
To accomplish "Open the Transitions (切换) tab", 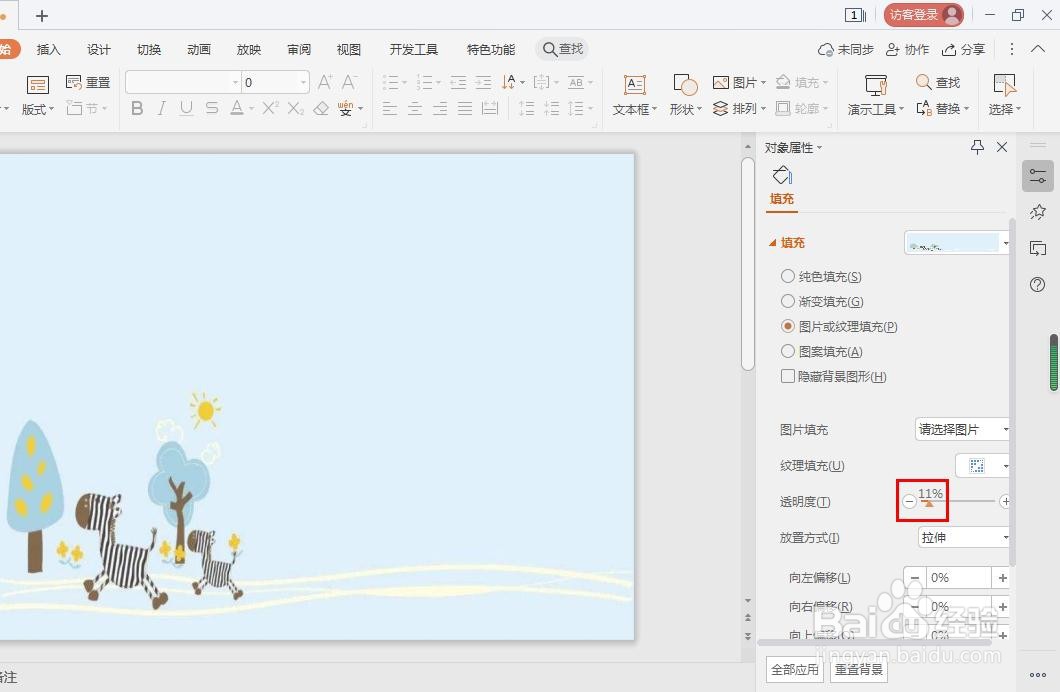I will click(149, 49).
